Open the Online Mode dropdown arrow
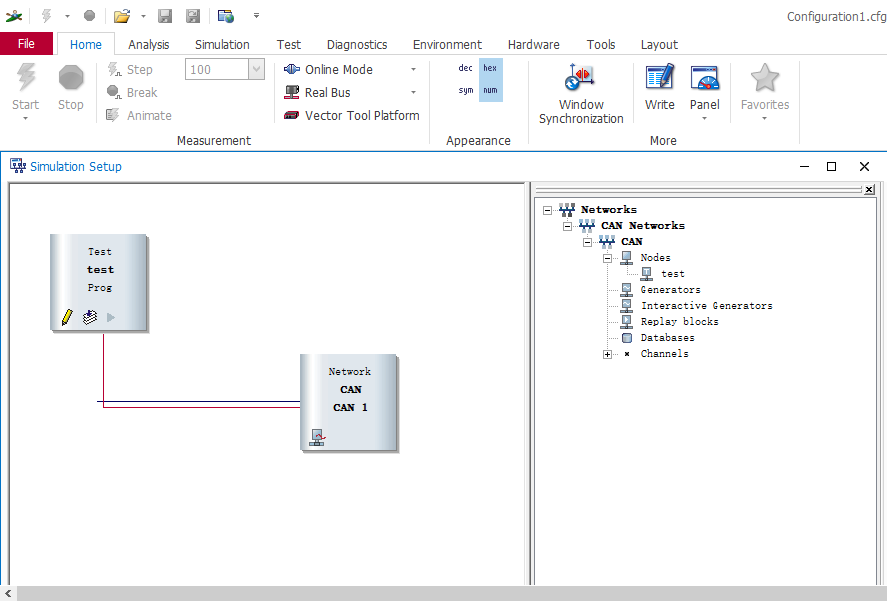This screenshot has width=887, height=601. point(414,70)
